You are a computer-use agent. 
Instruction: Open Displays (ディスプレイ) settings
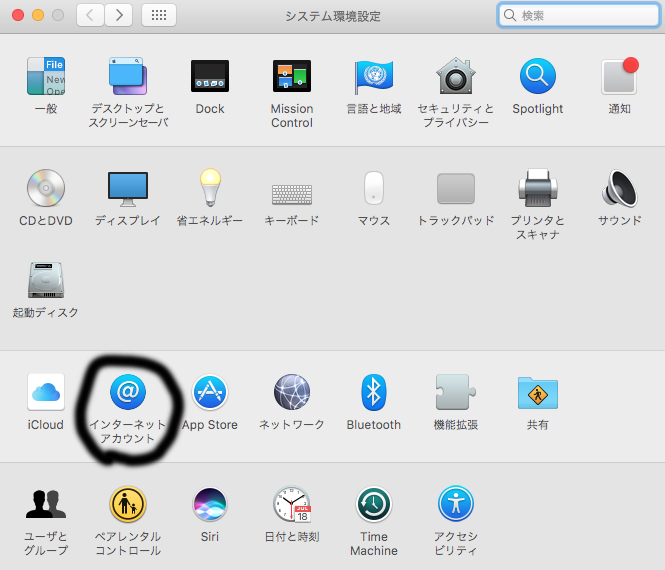click(x=128, y=189)
